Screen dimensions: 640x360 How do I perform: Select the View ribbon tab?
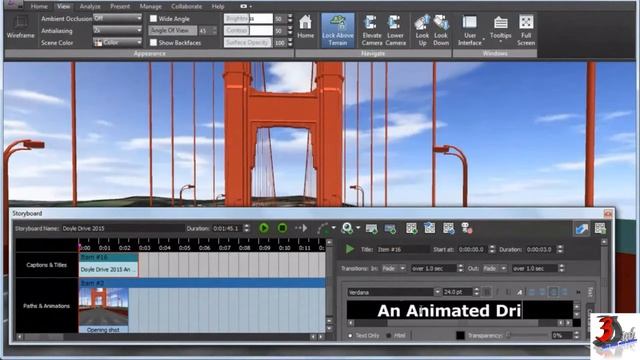63,6
